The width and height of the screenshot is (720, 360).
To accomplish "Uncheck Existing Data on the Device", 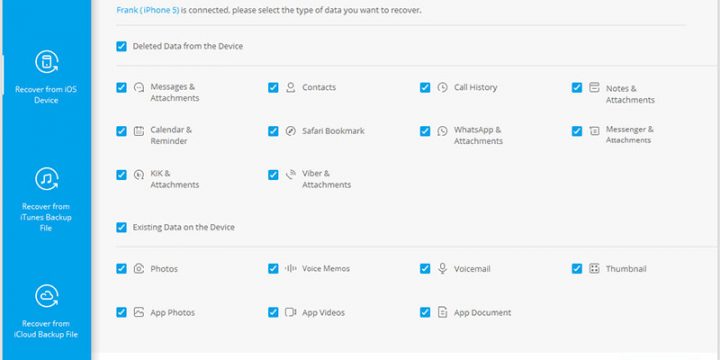I will pos(121,227).
